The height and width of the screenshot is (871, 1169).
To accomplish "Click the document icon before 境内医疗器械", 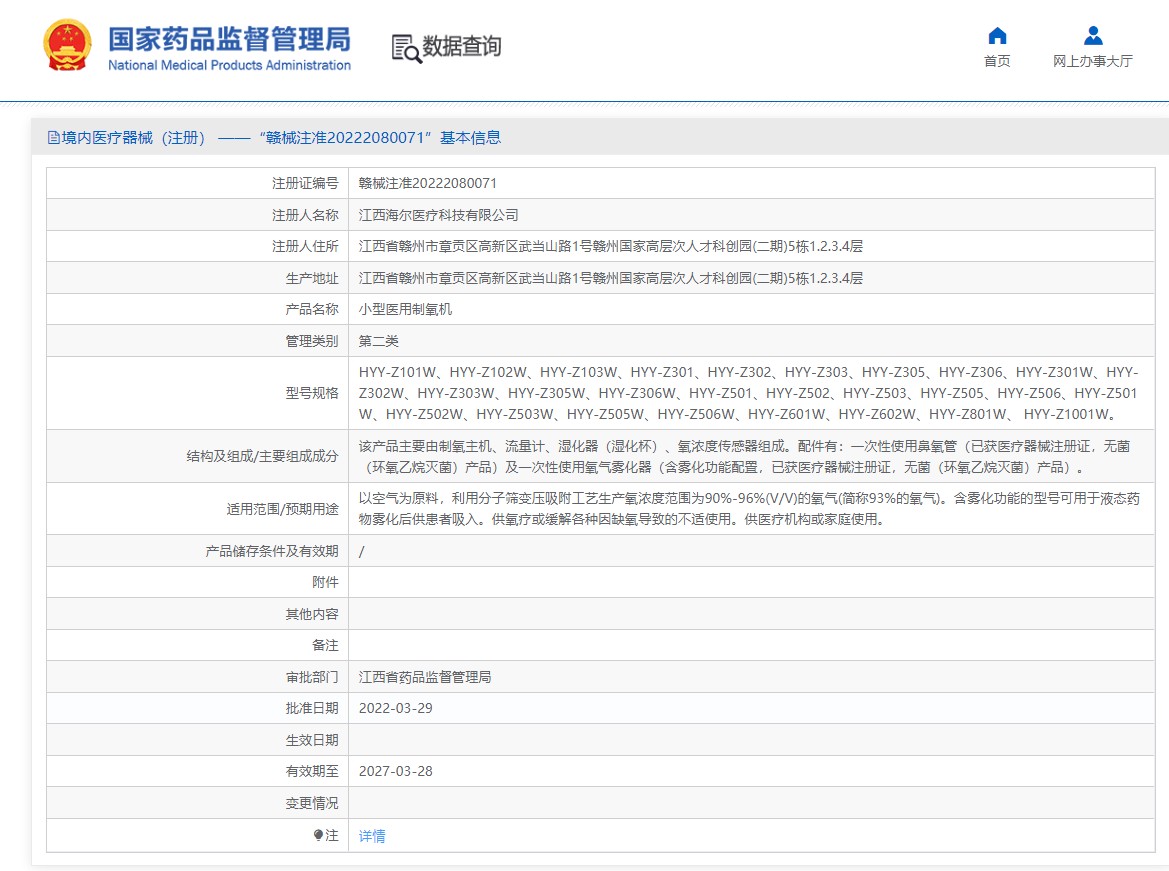I will click(54, 138).
